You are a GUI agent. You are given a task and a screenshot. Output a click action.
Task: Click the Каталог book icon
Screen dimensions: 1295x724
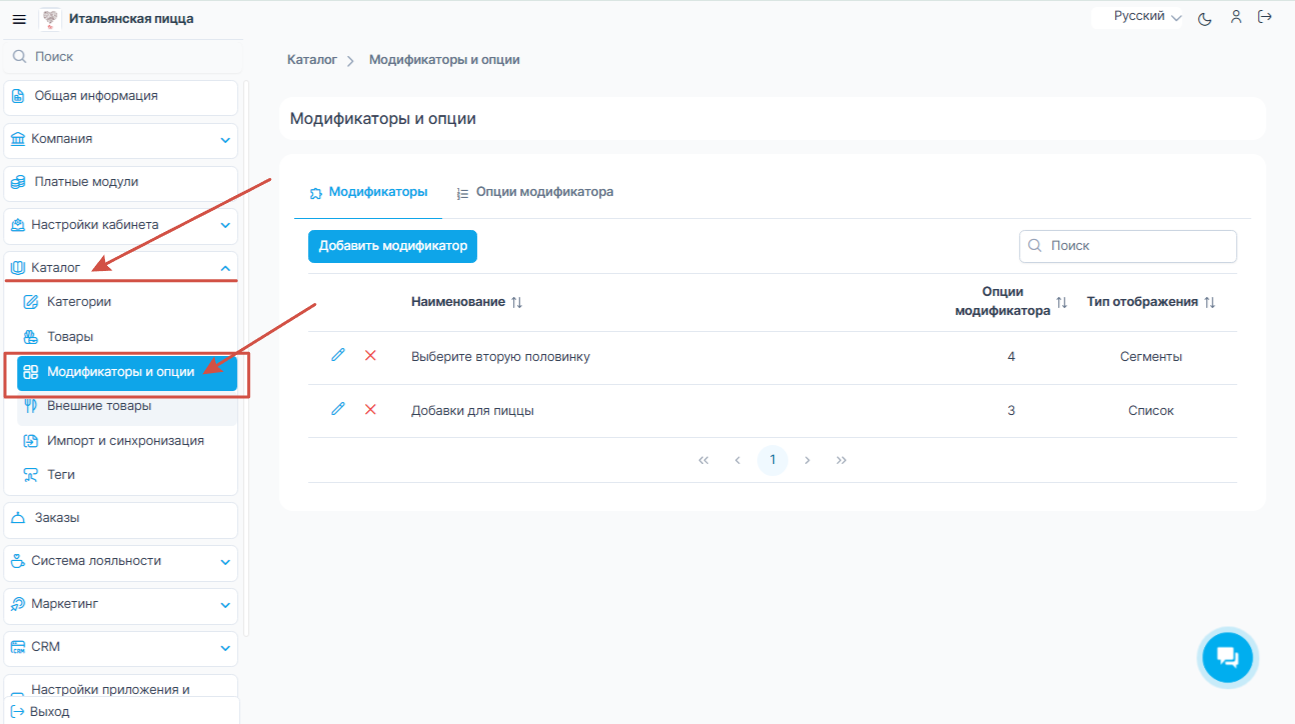(17, 268)
